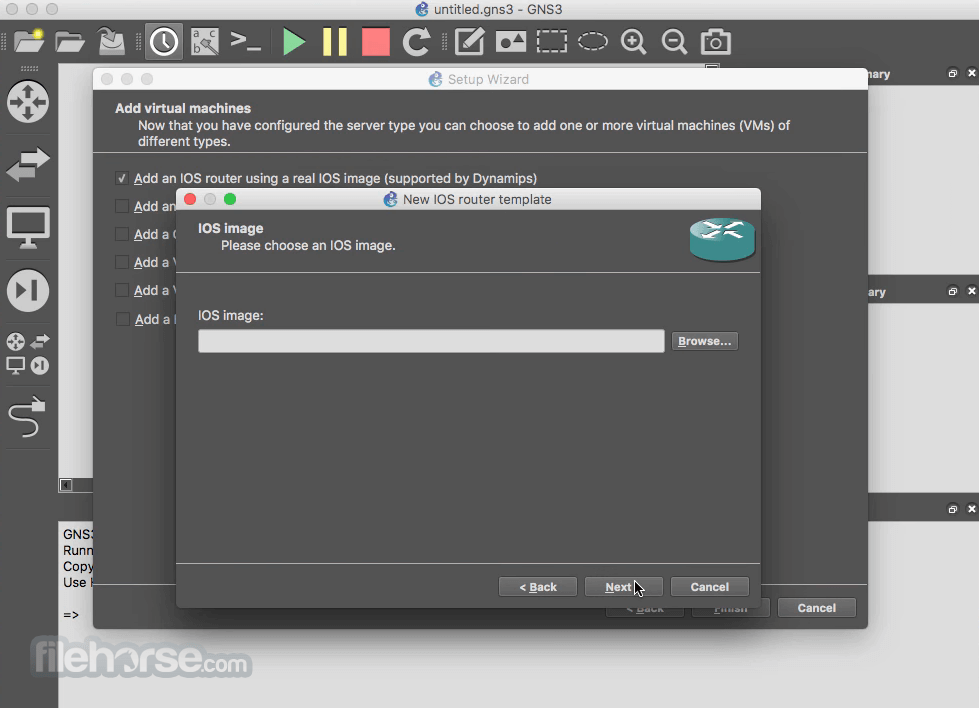
Task: Show interface labels icon
Action: coord(205,42)
